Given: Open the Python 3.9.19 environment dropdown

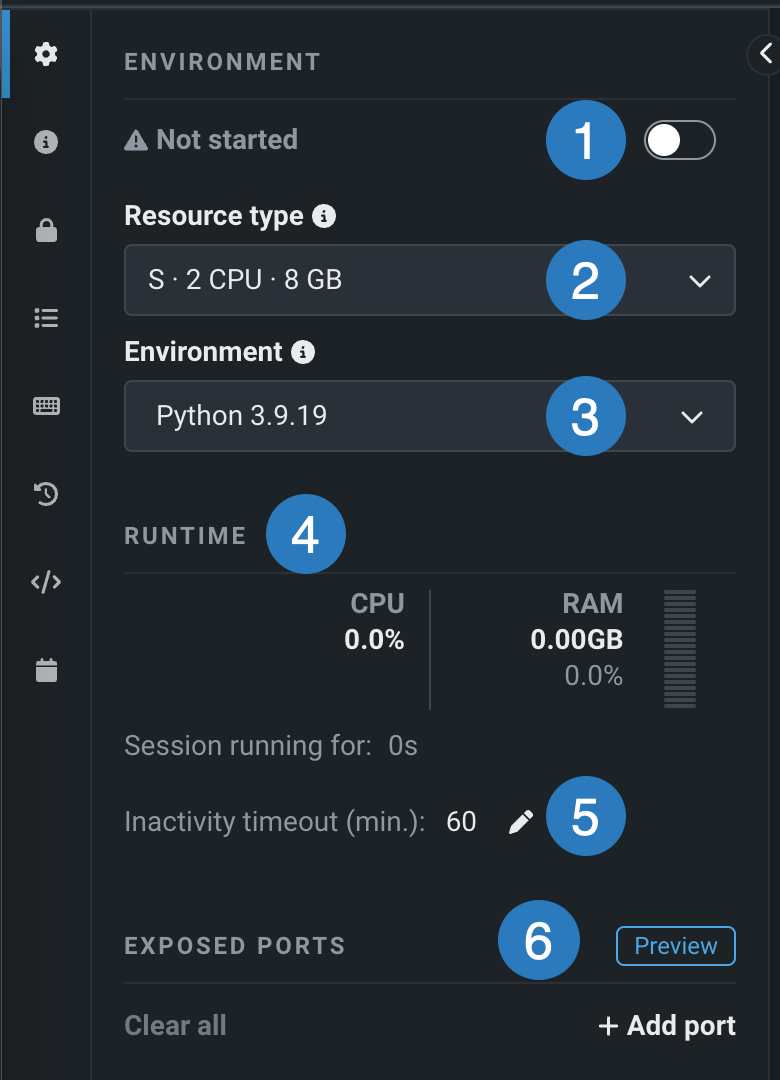Looking at the screenshot, I should point(429,416).
